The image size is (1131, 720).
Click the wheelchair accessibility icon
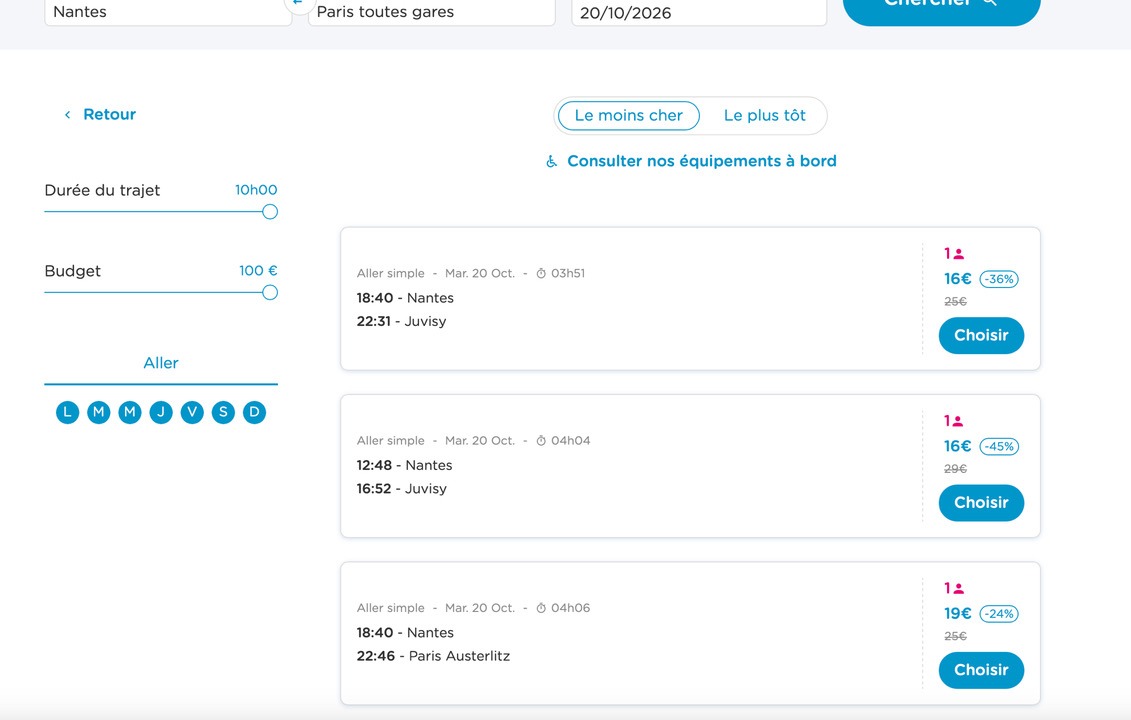pyautogui.click(x=551, y=161)
